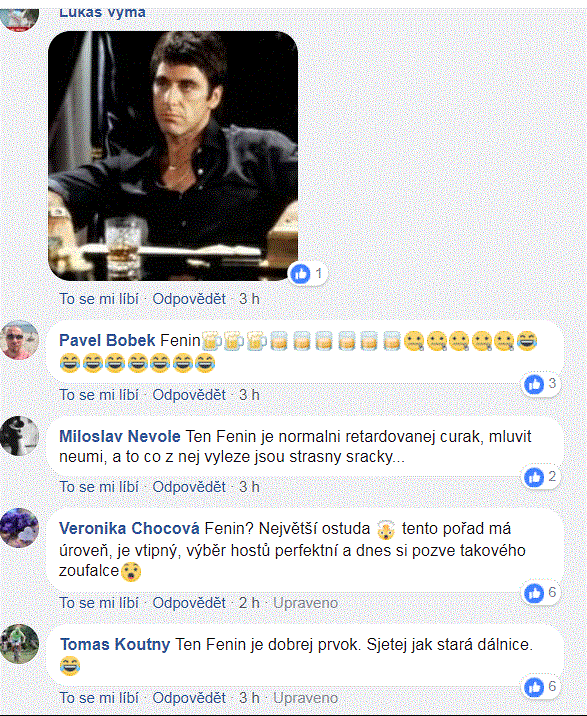Open Pavel Bobek's profile picture
This screenshot has height=716, width=587.
coord(19,340)
